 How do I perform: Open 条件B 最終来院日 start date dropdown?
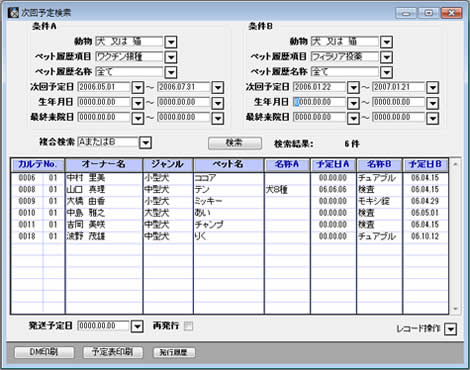[353, 118]
